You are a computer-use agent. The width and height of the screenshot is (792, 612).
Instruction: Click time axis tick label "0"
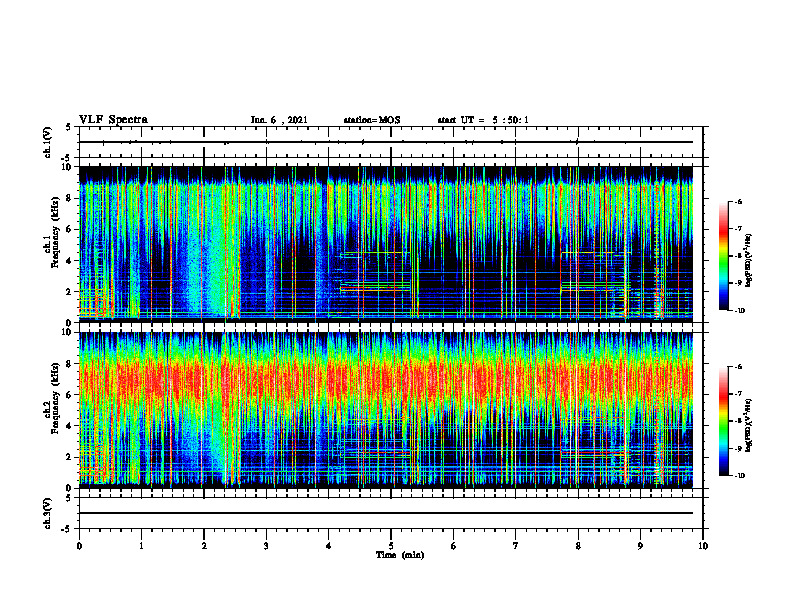[79, 546]
